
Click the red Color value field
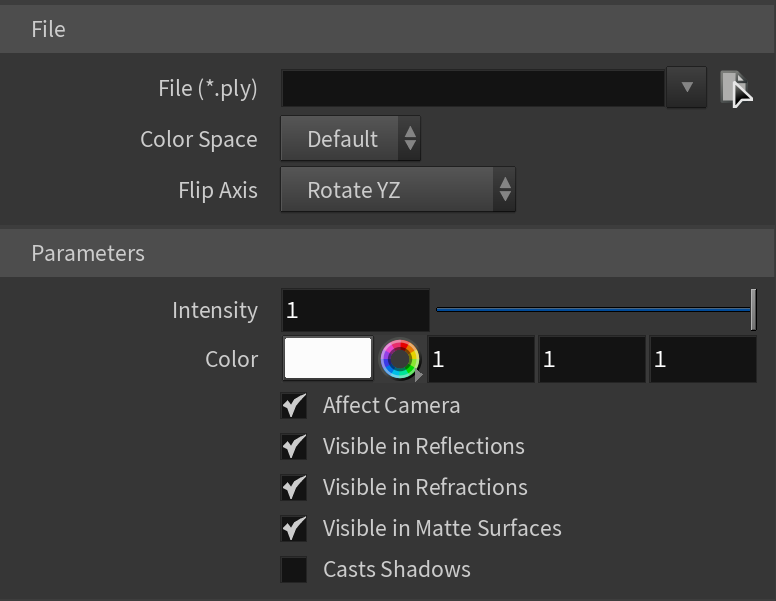tap(481, 359)
